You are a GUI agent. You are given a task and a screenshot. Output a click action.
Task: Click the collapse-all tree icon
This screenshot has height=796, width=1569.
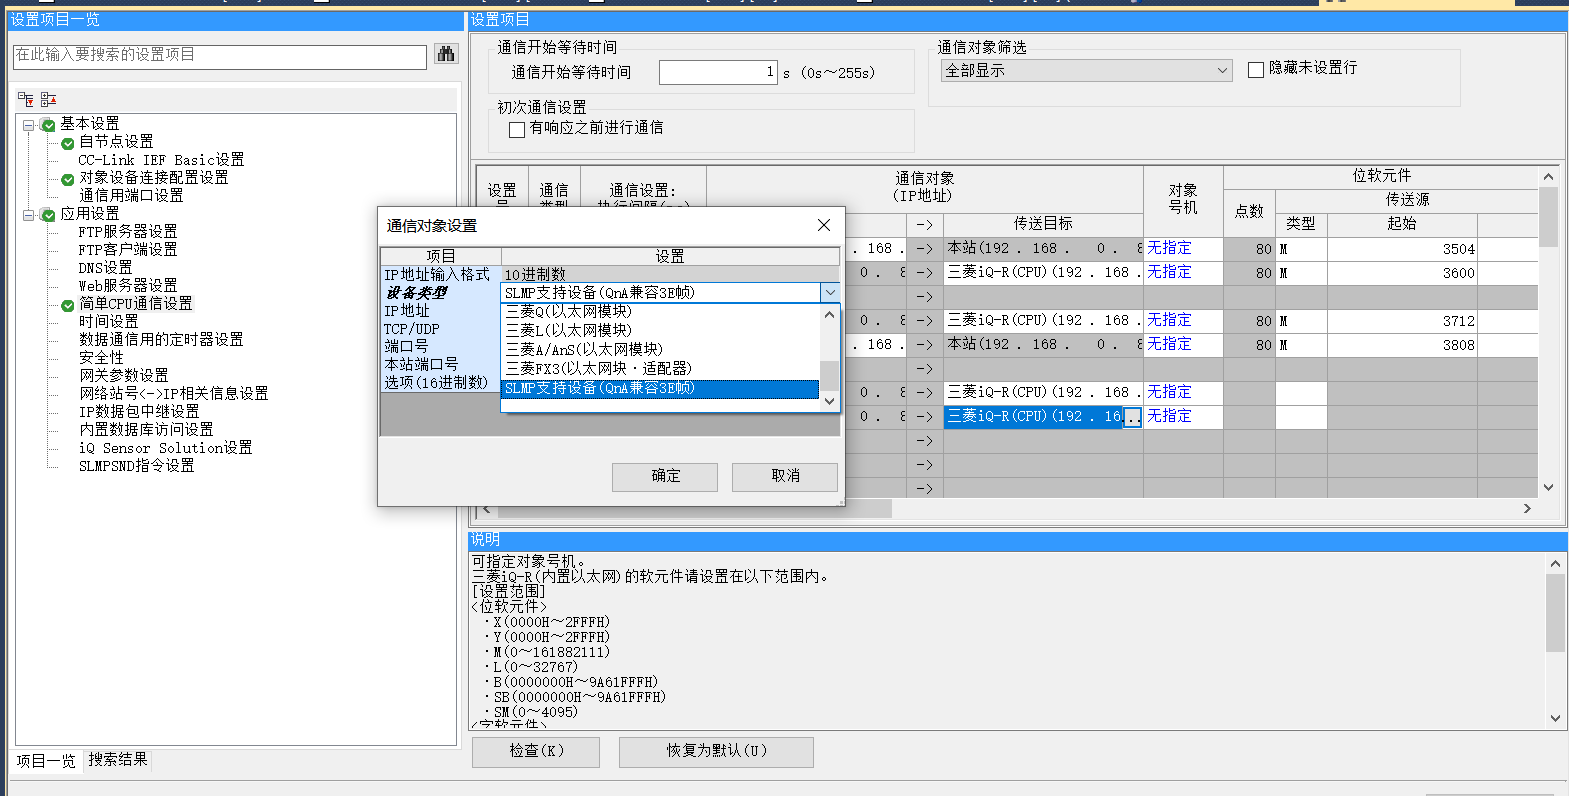click(48, 99)
